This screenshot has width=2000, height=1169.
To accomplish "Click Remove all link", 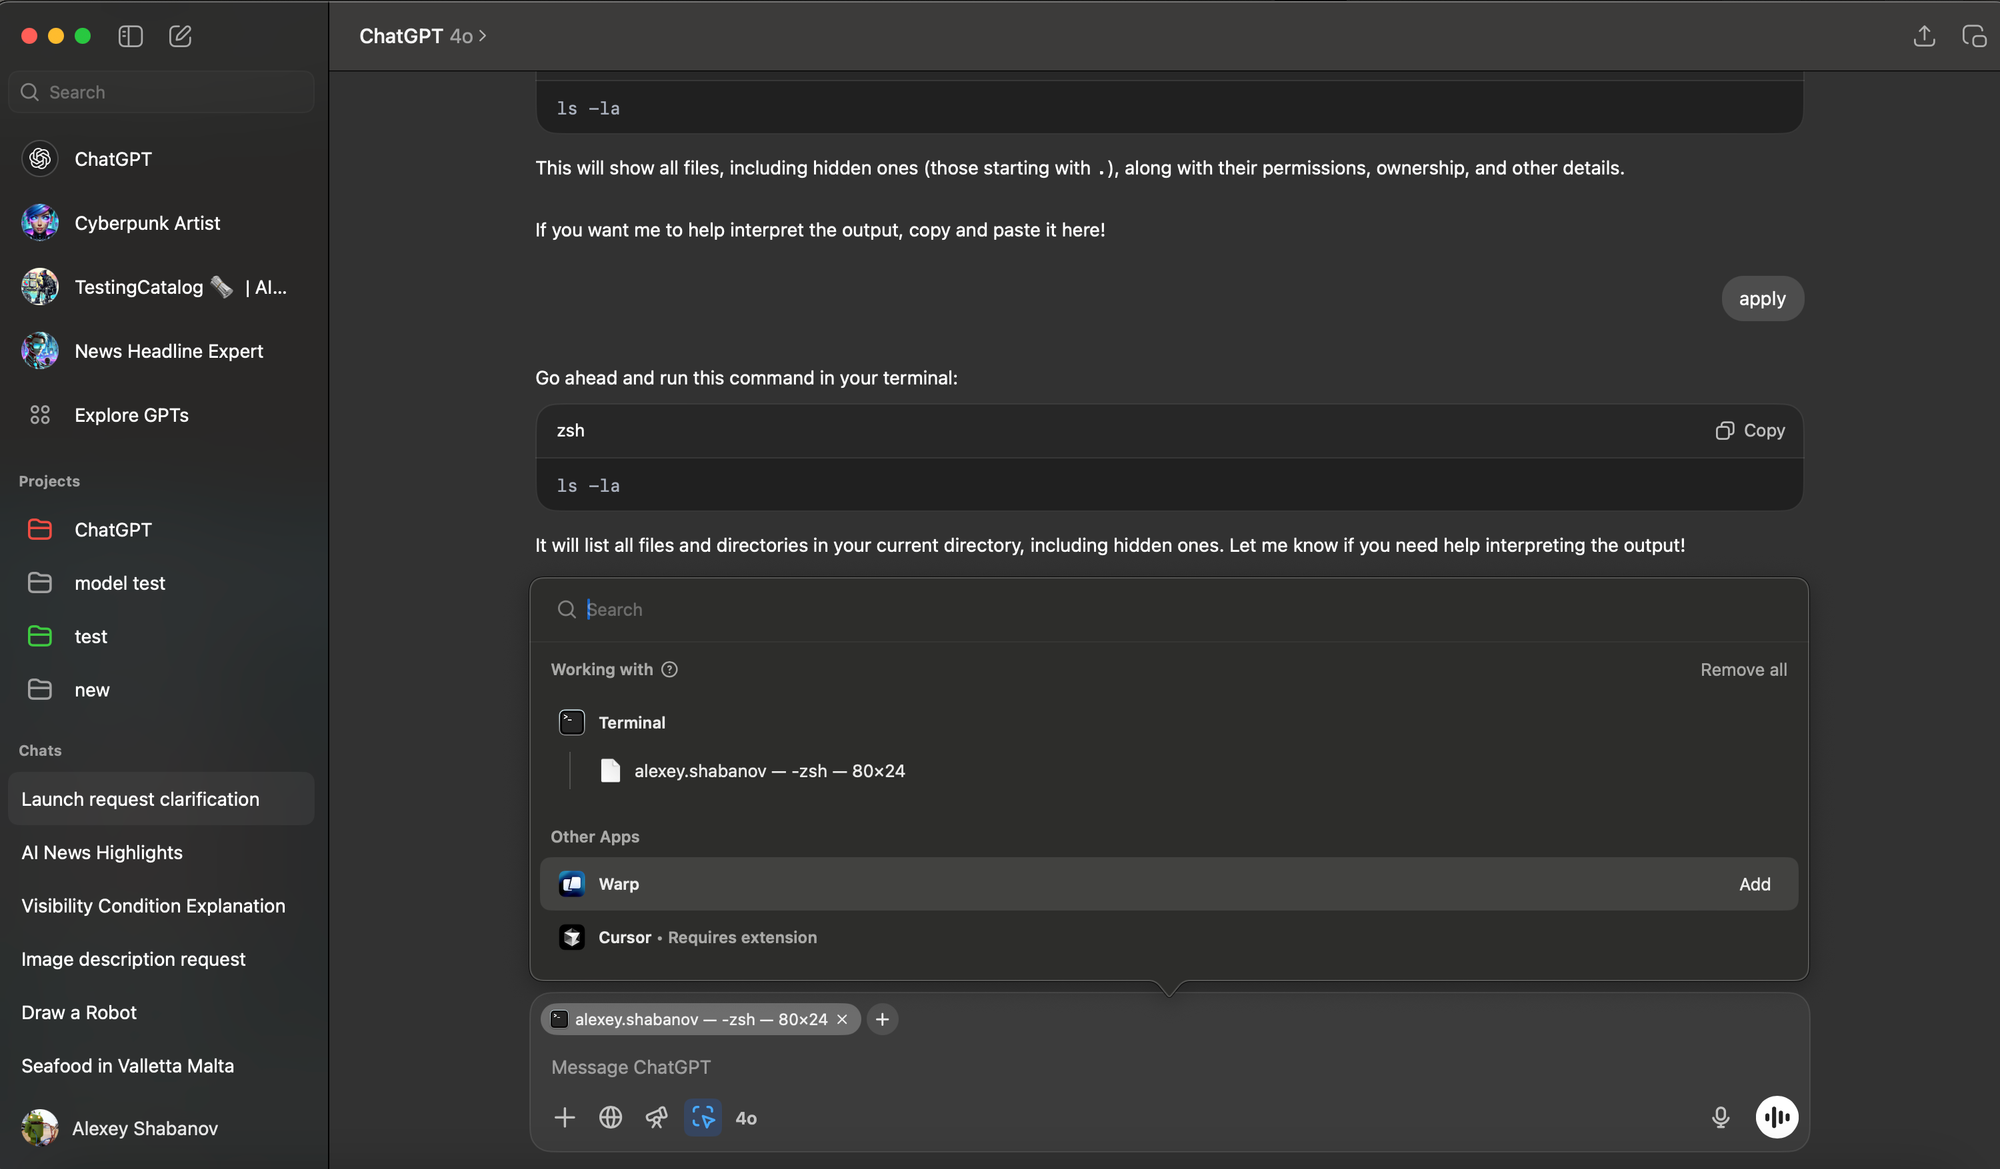I will [1743, 670].
